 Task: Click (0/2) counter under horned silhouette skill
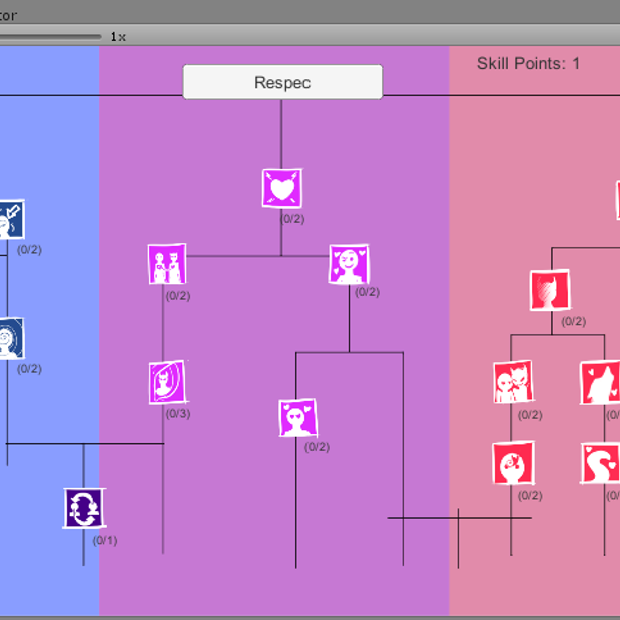point(574,321)
